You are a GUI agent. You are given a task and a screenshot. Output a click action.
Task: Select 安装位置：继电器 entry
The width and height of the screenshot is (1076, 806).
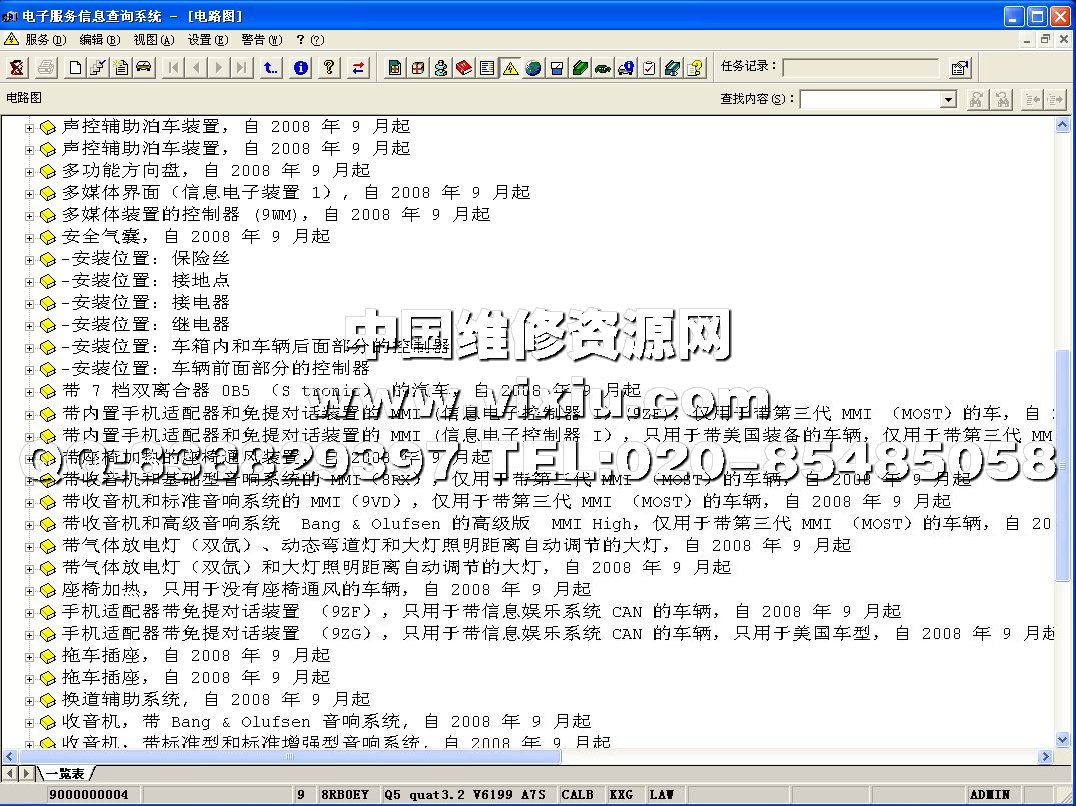pyautogui.click(x=145, y=324)
